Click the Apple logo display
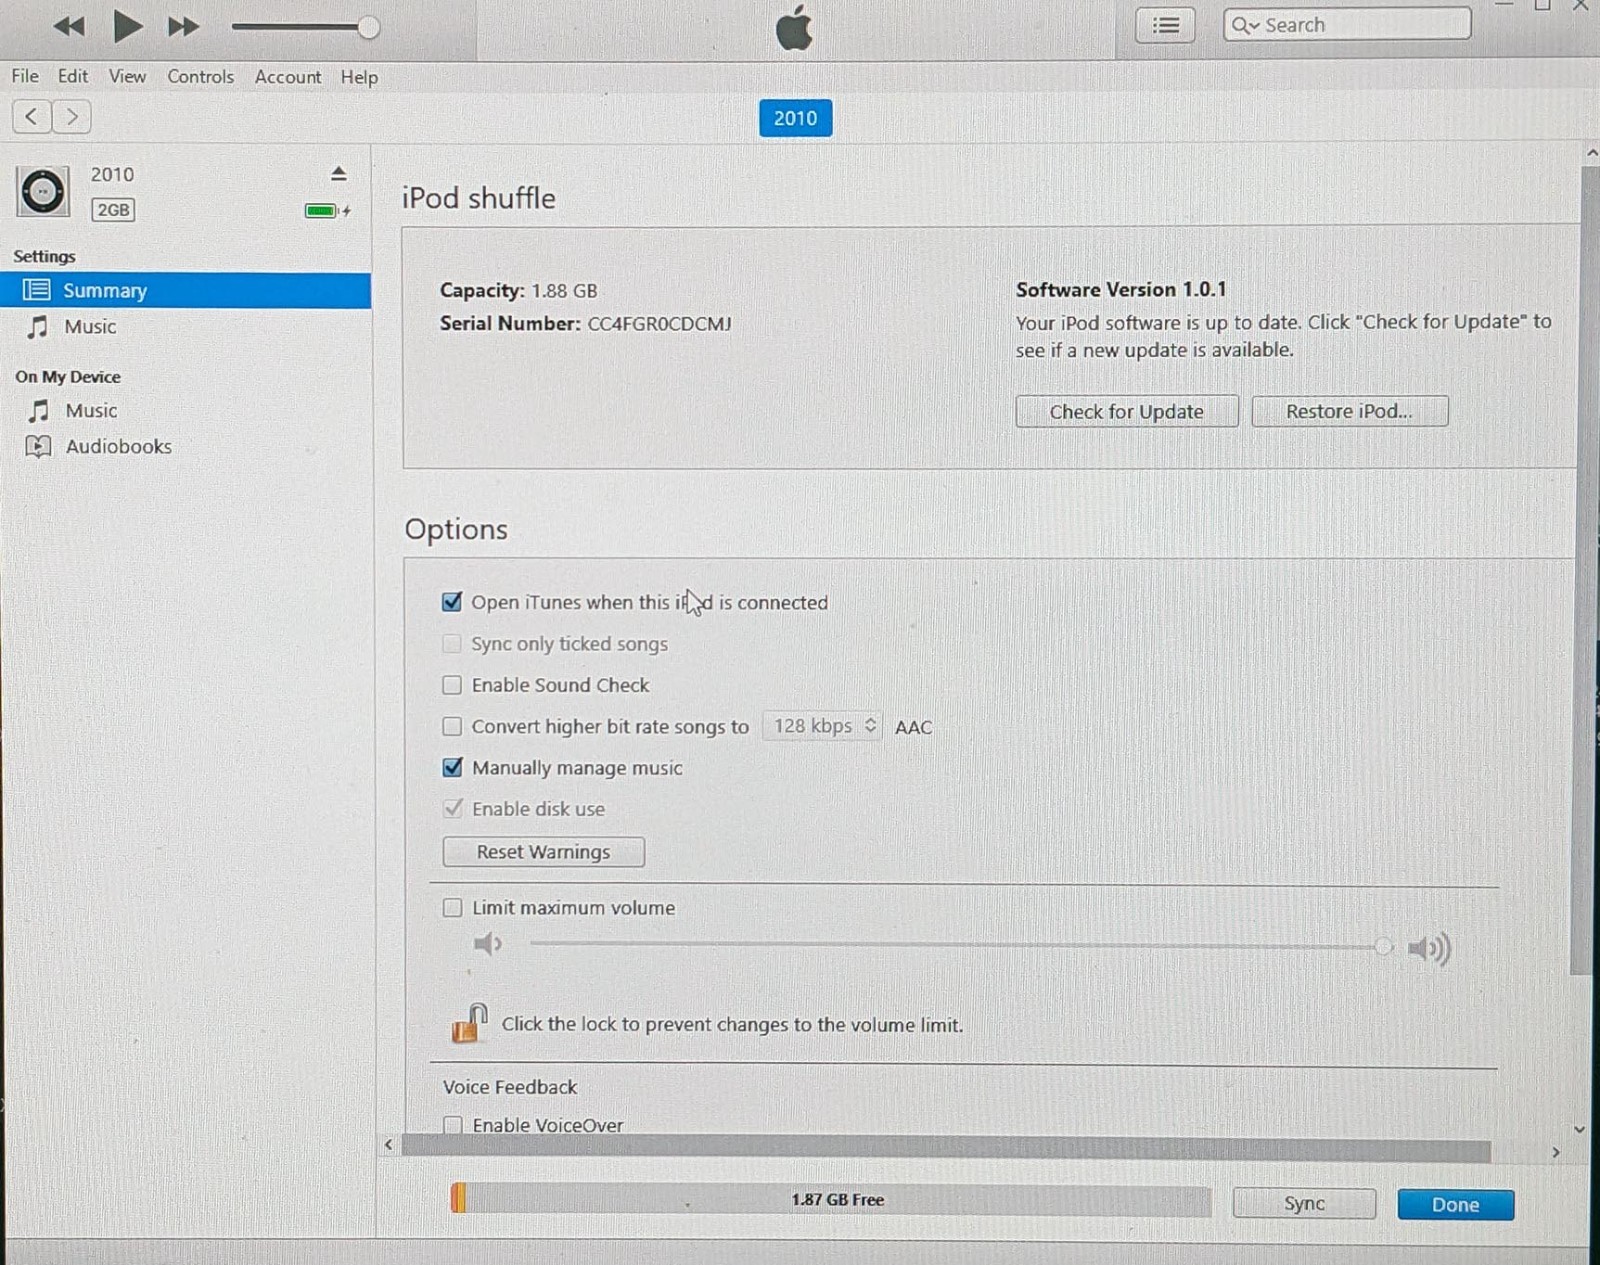 coord(795,27)
